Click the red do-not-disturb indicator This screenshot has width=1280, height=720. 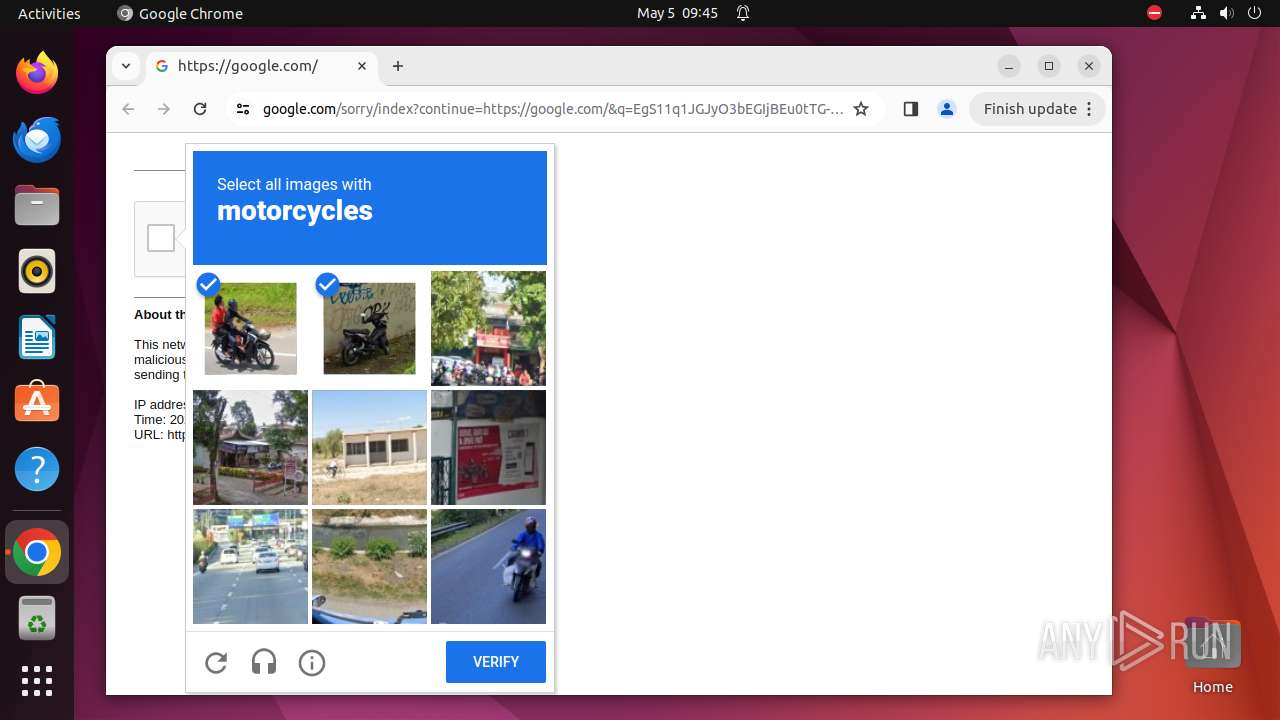click(x=1154, y=13)
